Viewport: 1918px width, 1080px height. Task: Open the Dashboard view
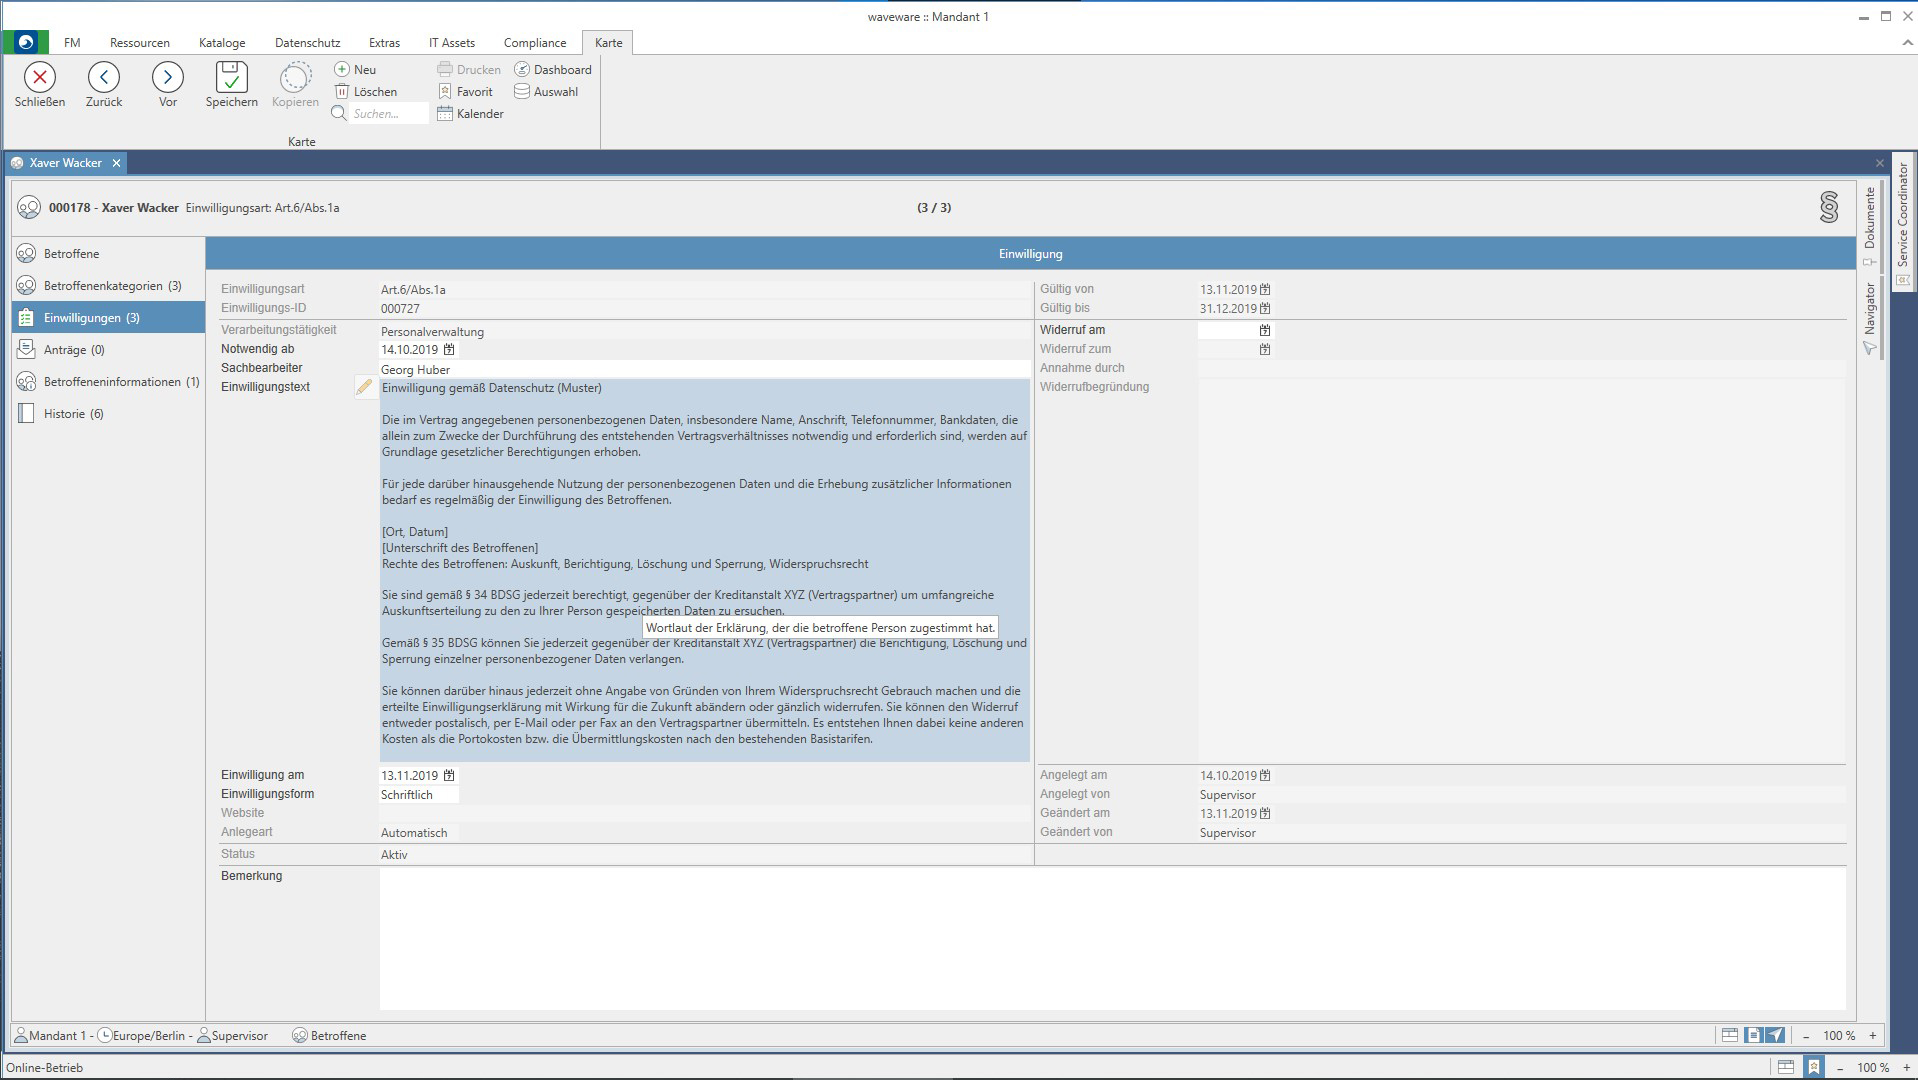point(553,70)
